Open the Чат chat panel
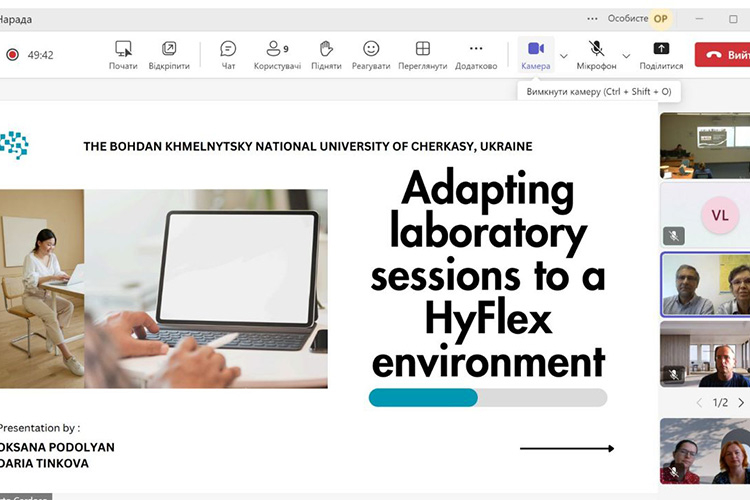The image size is (750, 500). (x=228, y=49)
